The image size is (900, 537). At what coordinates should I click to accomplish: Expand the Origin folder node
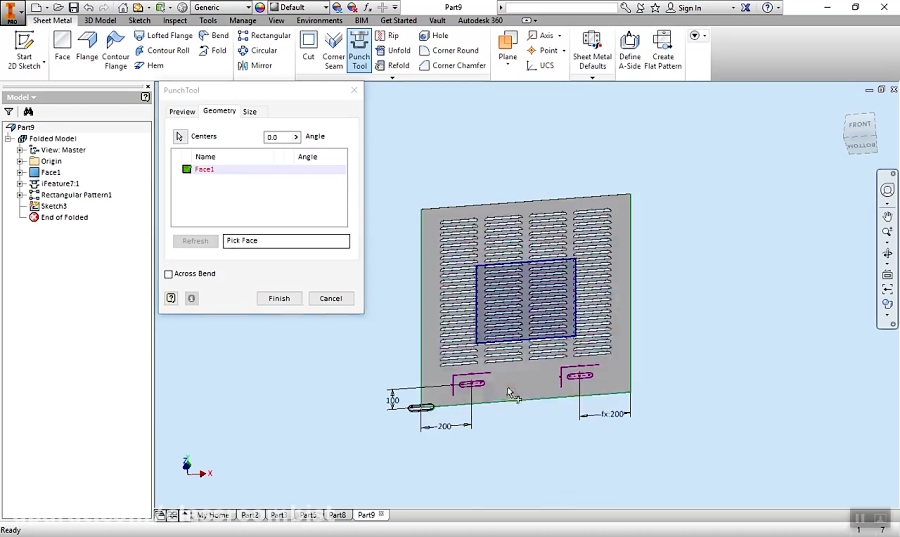pos(20,161)
